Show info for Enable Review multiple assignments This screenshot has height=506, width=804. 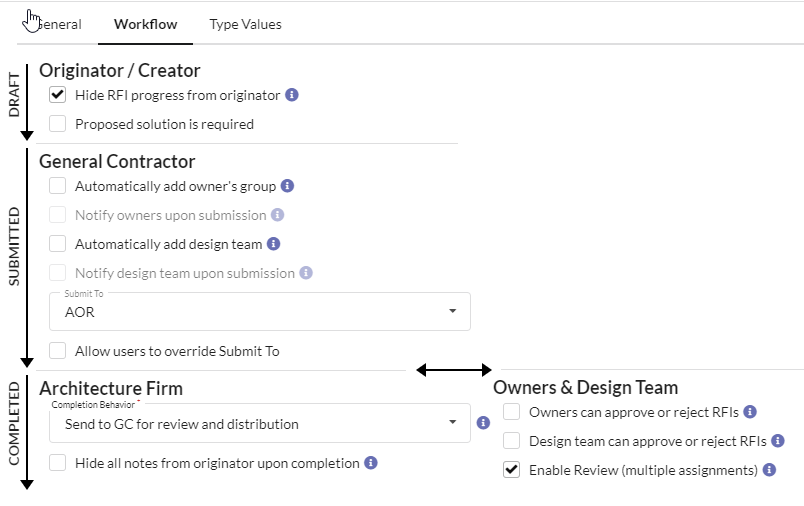769,470
